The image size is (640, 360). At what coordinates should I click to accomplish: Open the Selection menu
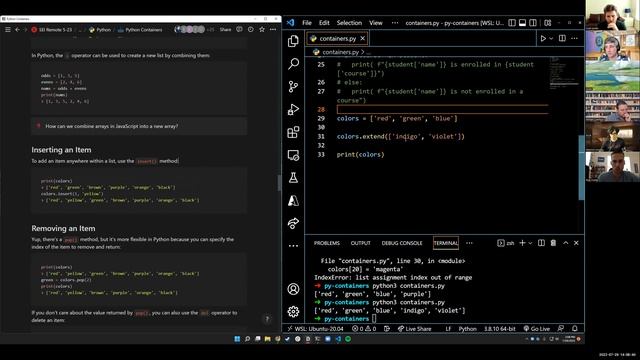click(349, 23)
